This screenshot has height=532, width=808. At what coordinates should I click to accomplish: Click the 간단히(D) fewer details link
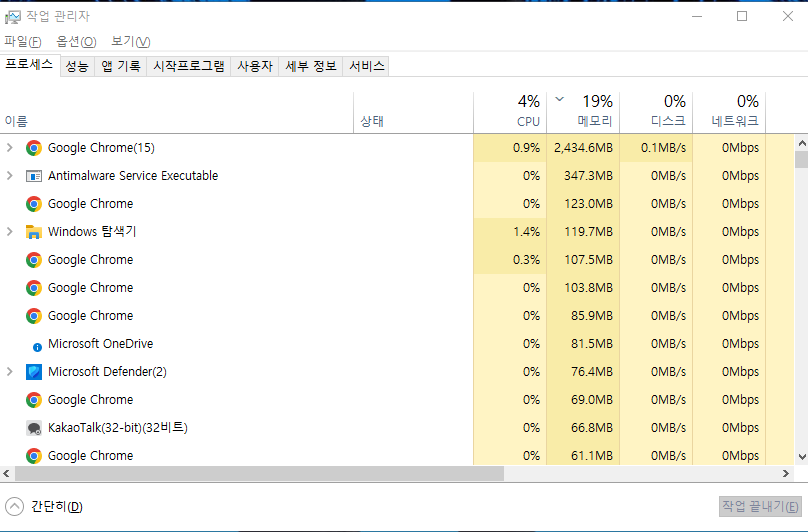coord(57,507)
